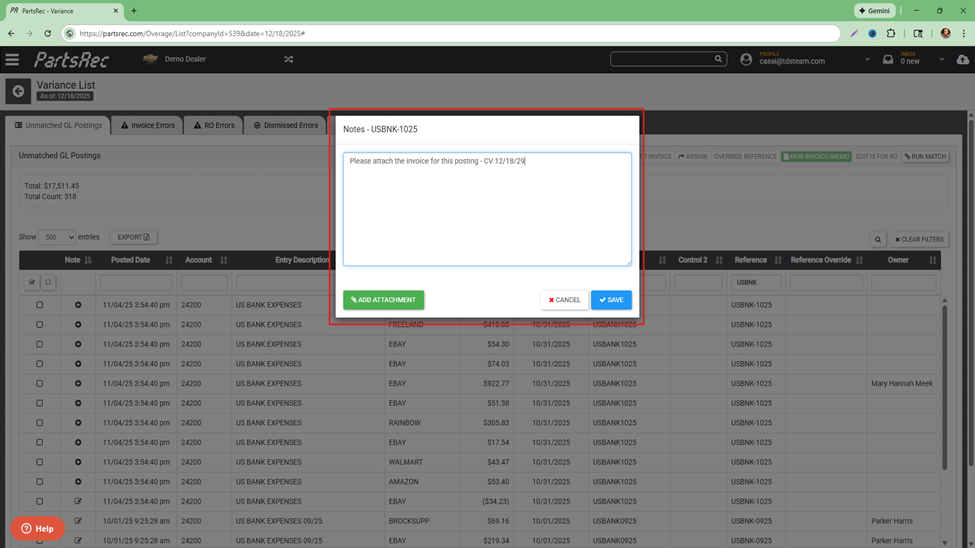Sort by the Reference column
Image resolution: width=975 pixels, height=548 pixels.
tap(777, 260)
